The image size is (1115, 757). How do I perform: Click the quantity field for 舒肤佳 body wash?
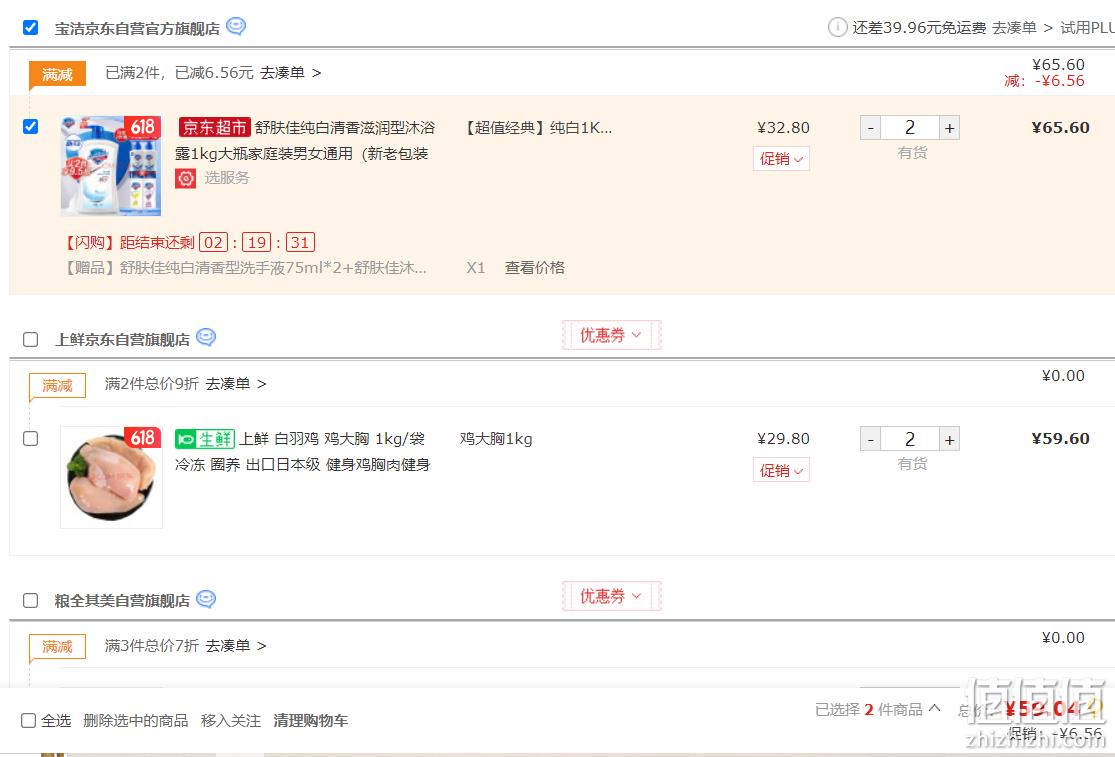910,128
